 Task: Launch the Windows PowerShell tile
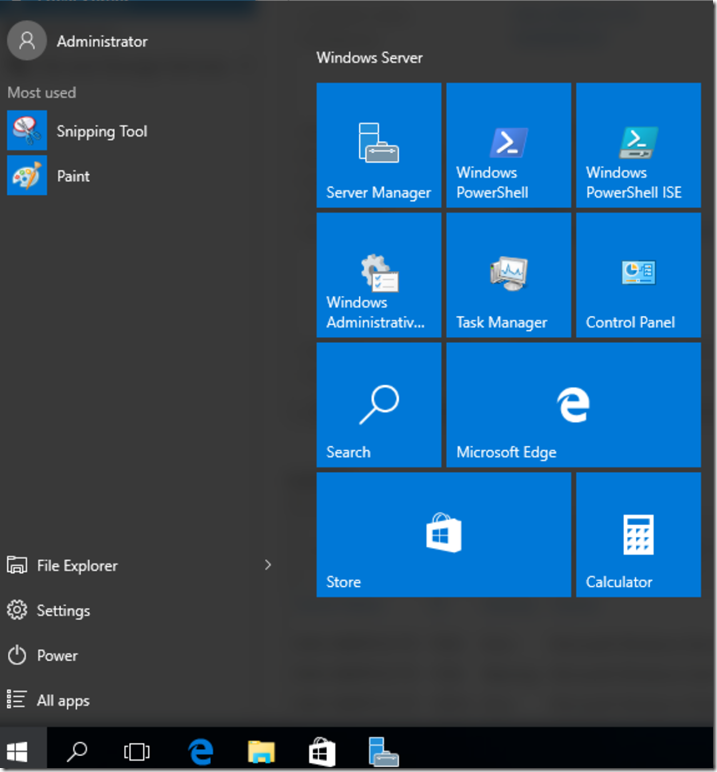[509, 145]
